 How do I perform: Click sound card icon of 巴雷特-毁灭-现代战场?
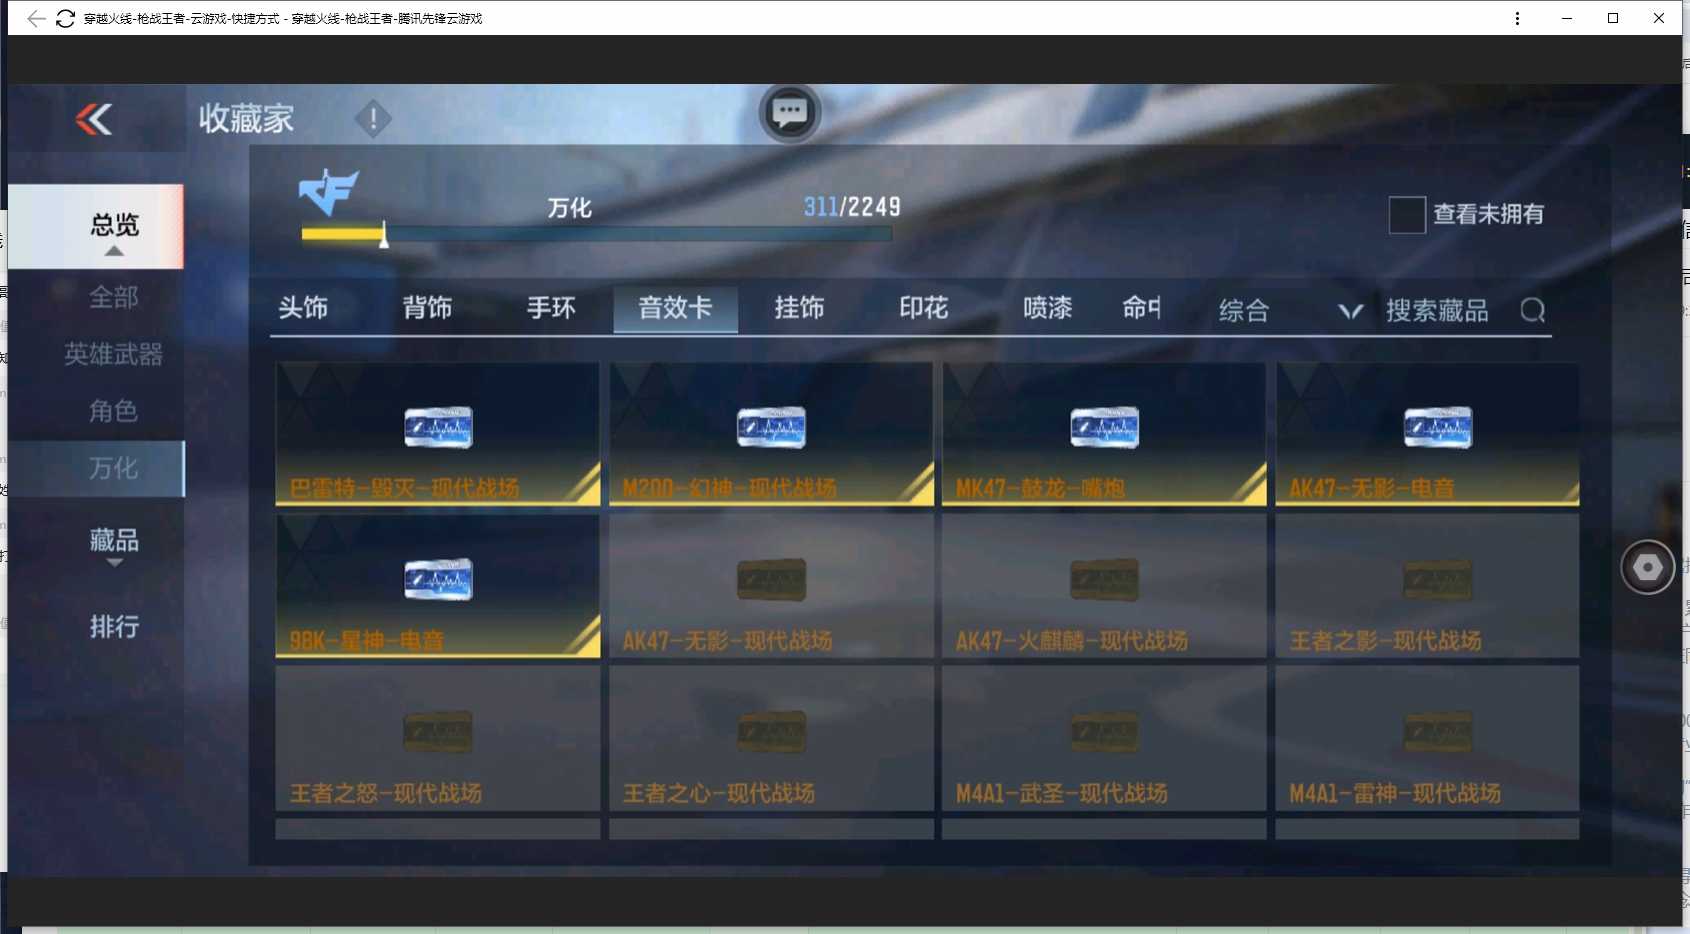click(438, 427)
